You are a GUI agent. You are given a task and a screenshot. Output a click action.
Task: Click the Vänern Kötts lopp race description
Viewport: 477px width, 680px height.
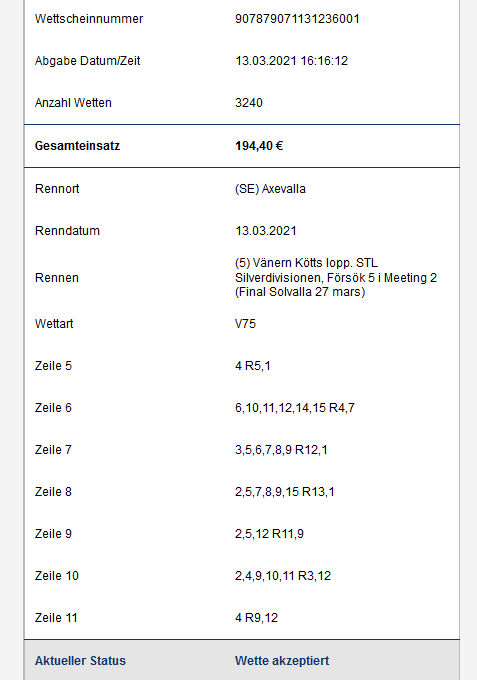(336, 277)
